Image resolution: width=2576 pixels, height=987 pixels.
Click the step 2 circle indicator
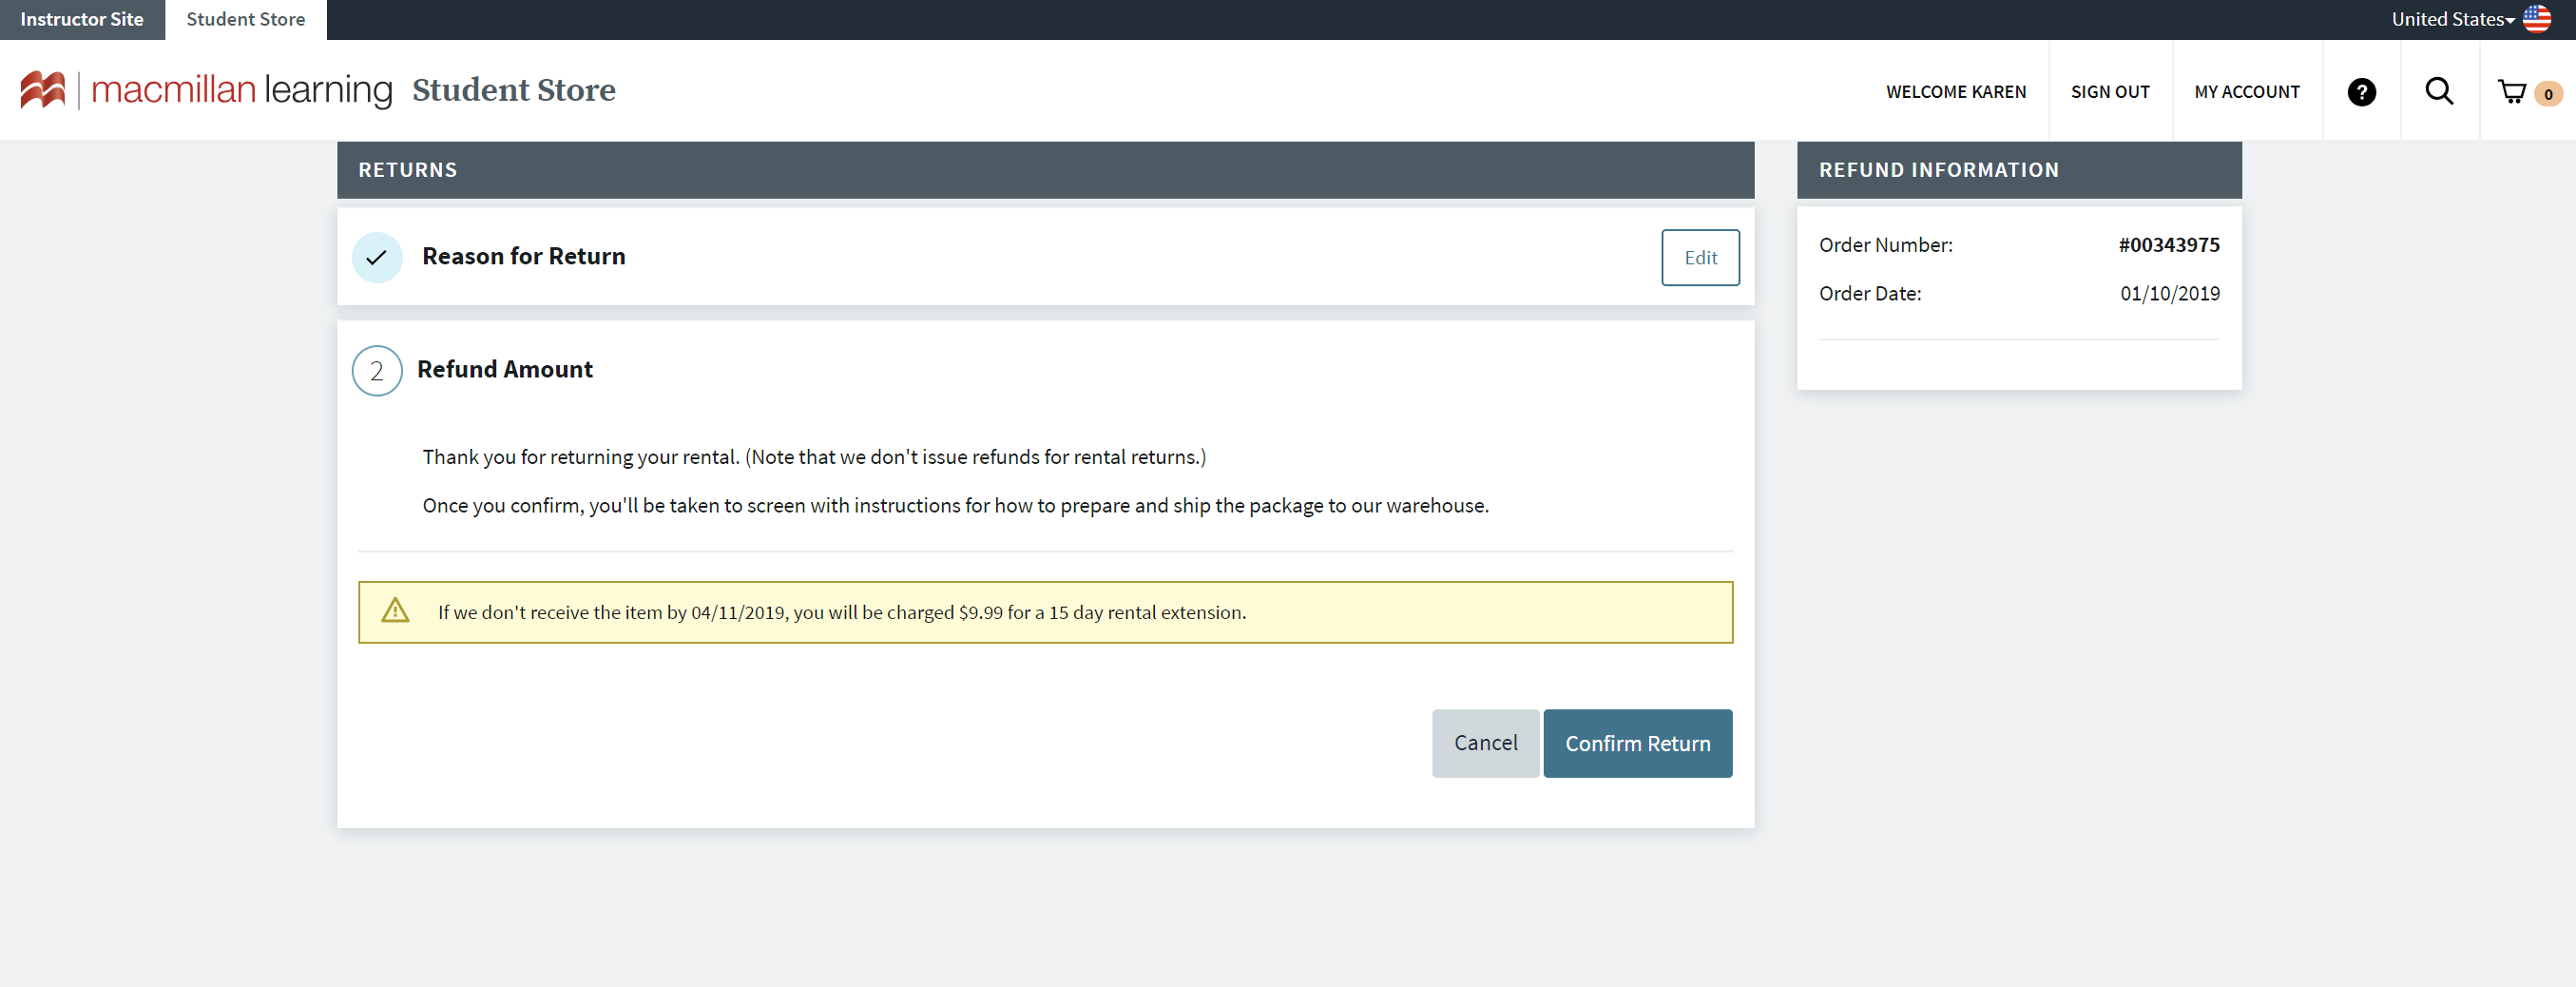377,371
